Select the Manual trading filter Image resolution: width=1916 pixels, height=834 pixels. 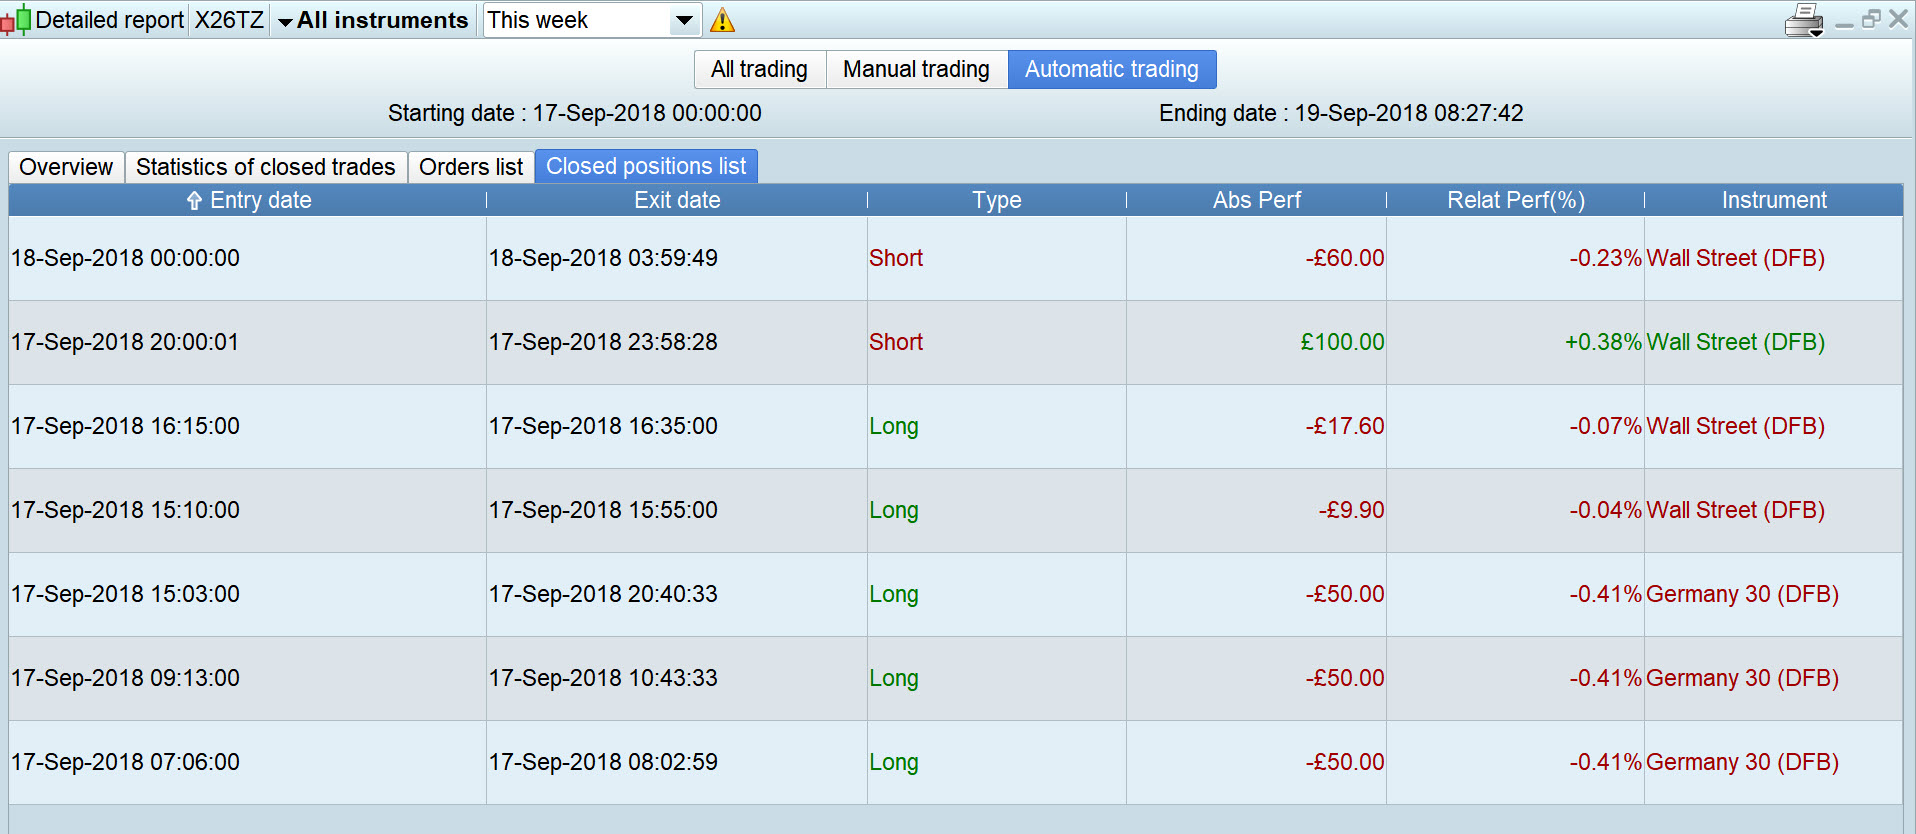pos(916,69)
